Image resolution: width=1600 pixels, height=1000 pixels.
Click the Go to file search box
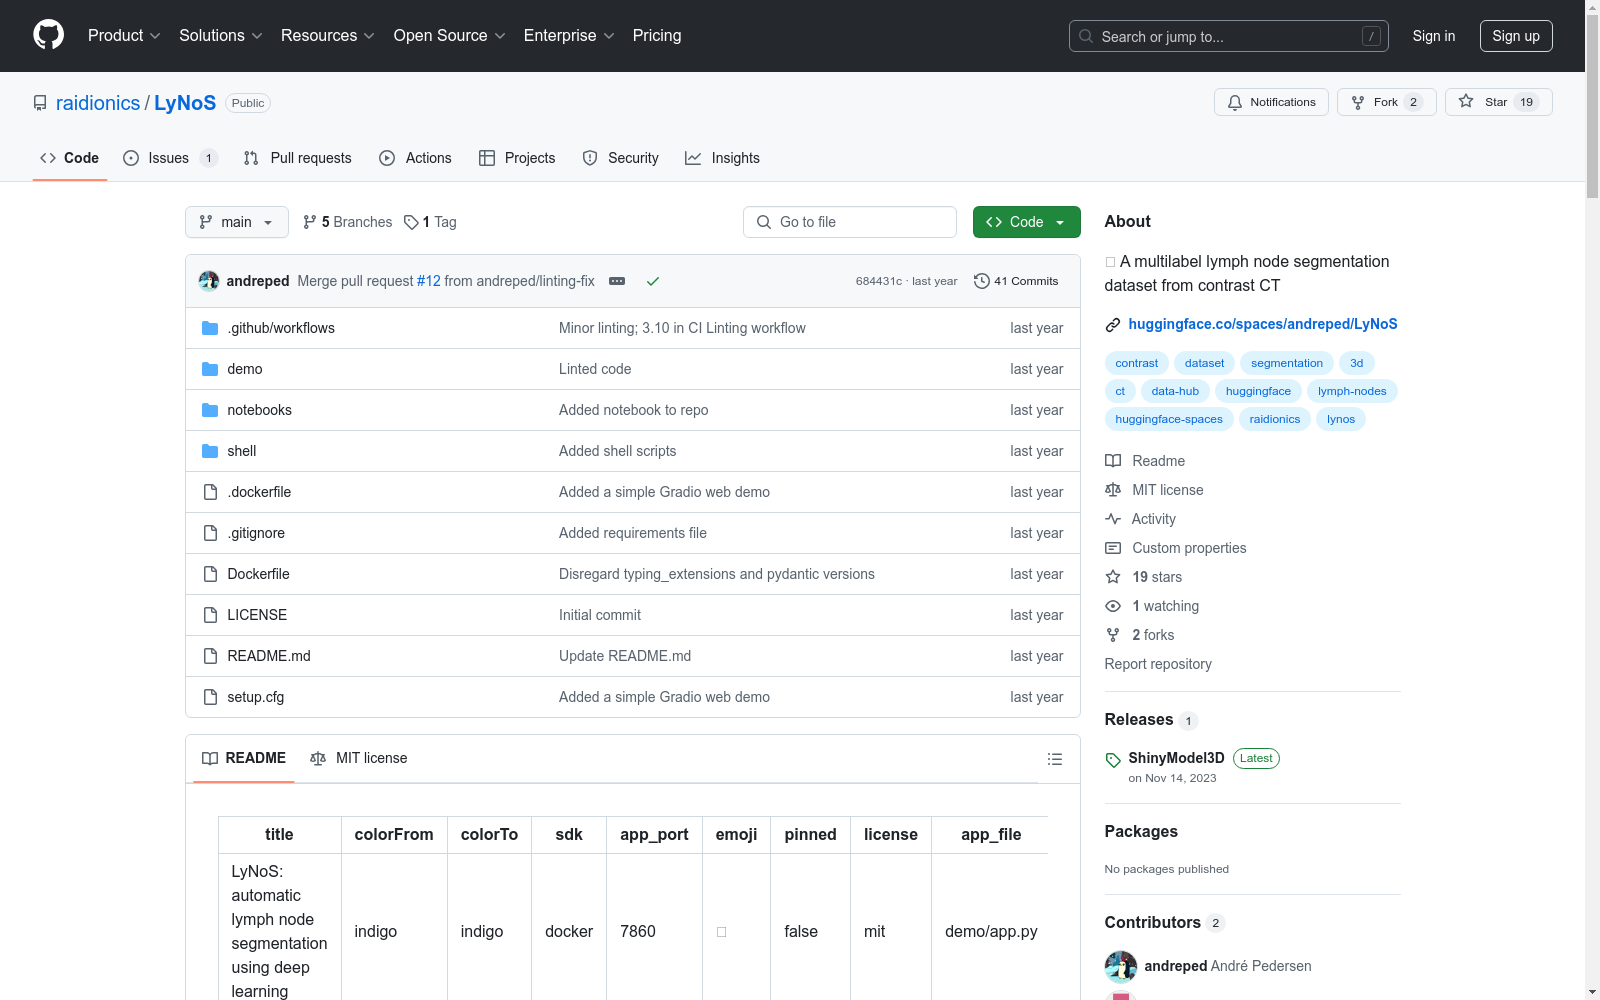click(x=850, y=222)
